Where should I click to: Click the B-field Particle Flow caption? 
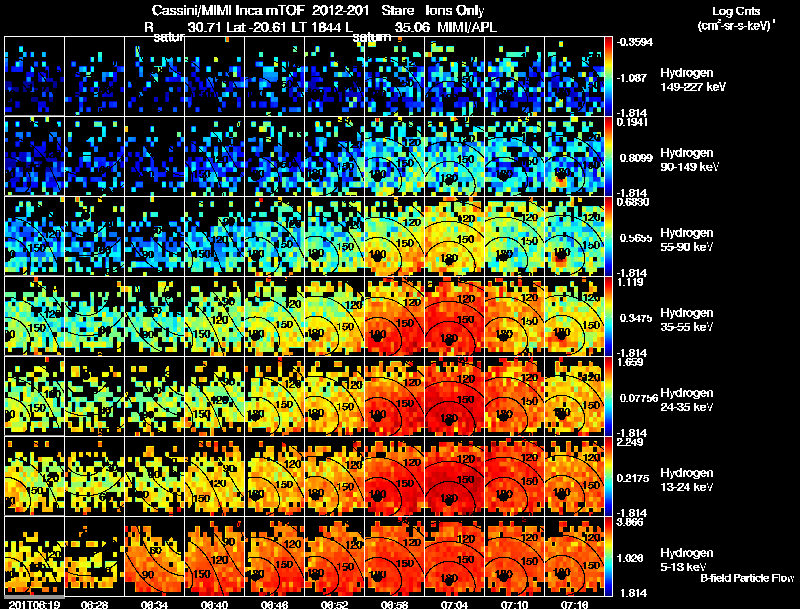click(x=747, y=578)
